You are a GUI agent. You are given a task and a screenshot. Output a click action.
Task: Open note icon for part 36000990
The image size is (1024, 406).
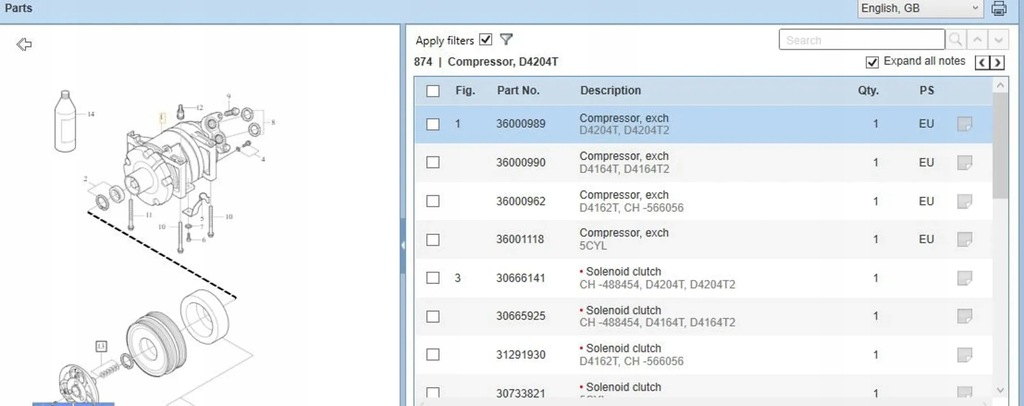click(x=964, y=162)
